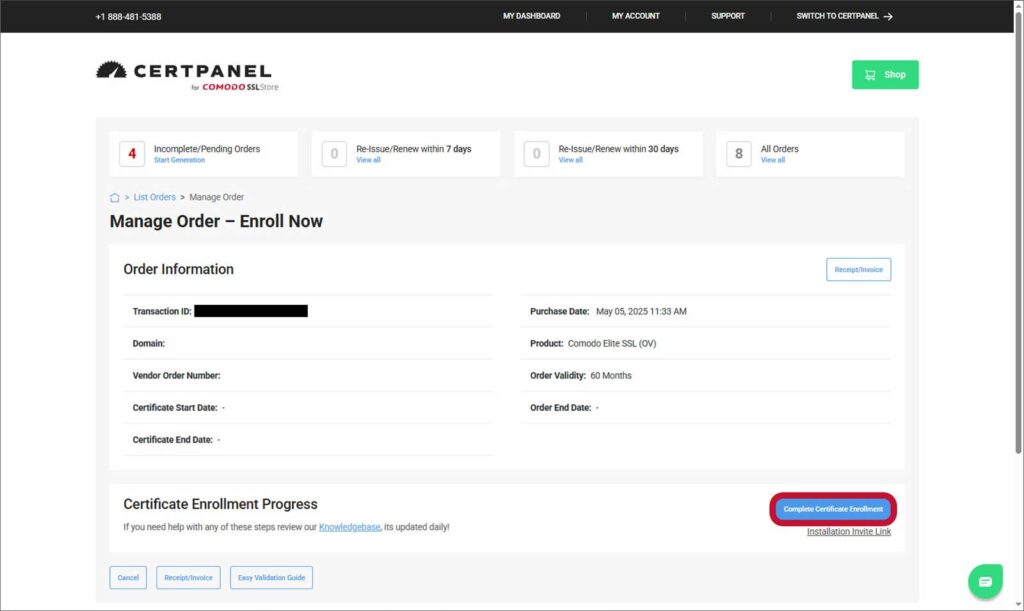
Task: Click the green Shop button
Action: (885, 74)
